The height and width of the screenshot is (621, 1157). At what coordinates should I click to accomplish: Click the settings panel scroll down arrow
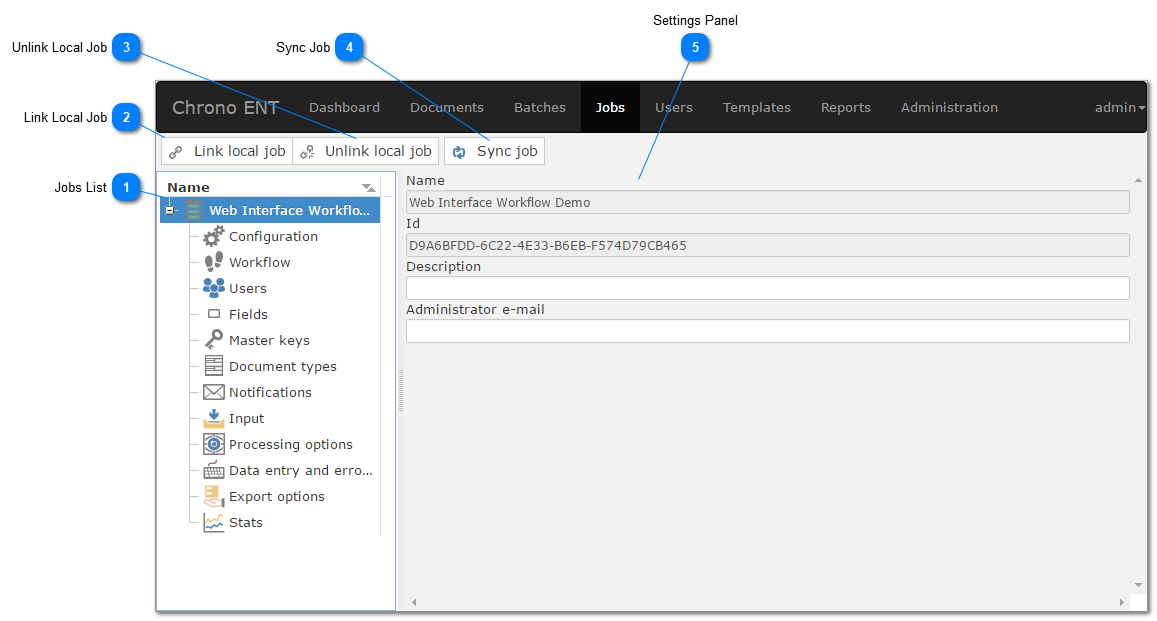point(1138,585)
